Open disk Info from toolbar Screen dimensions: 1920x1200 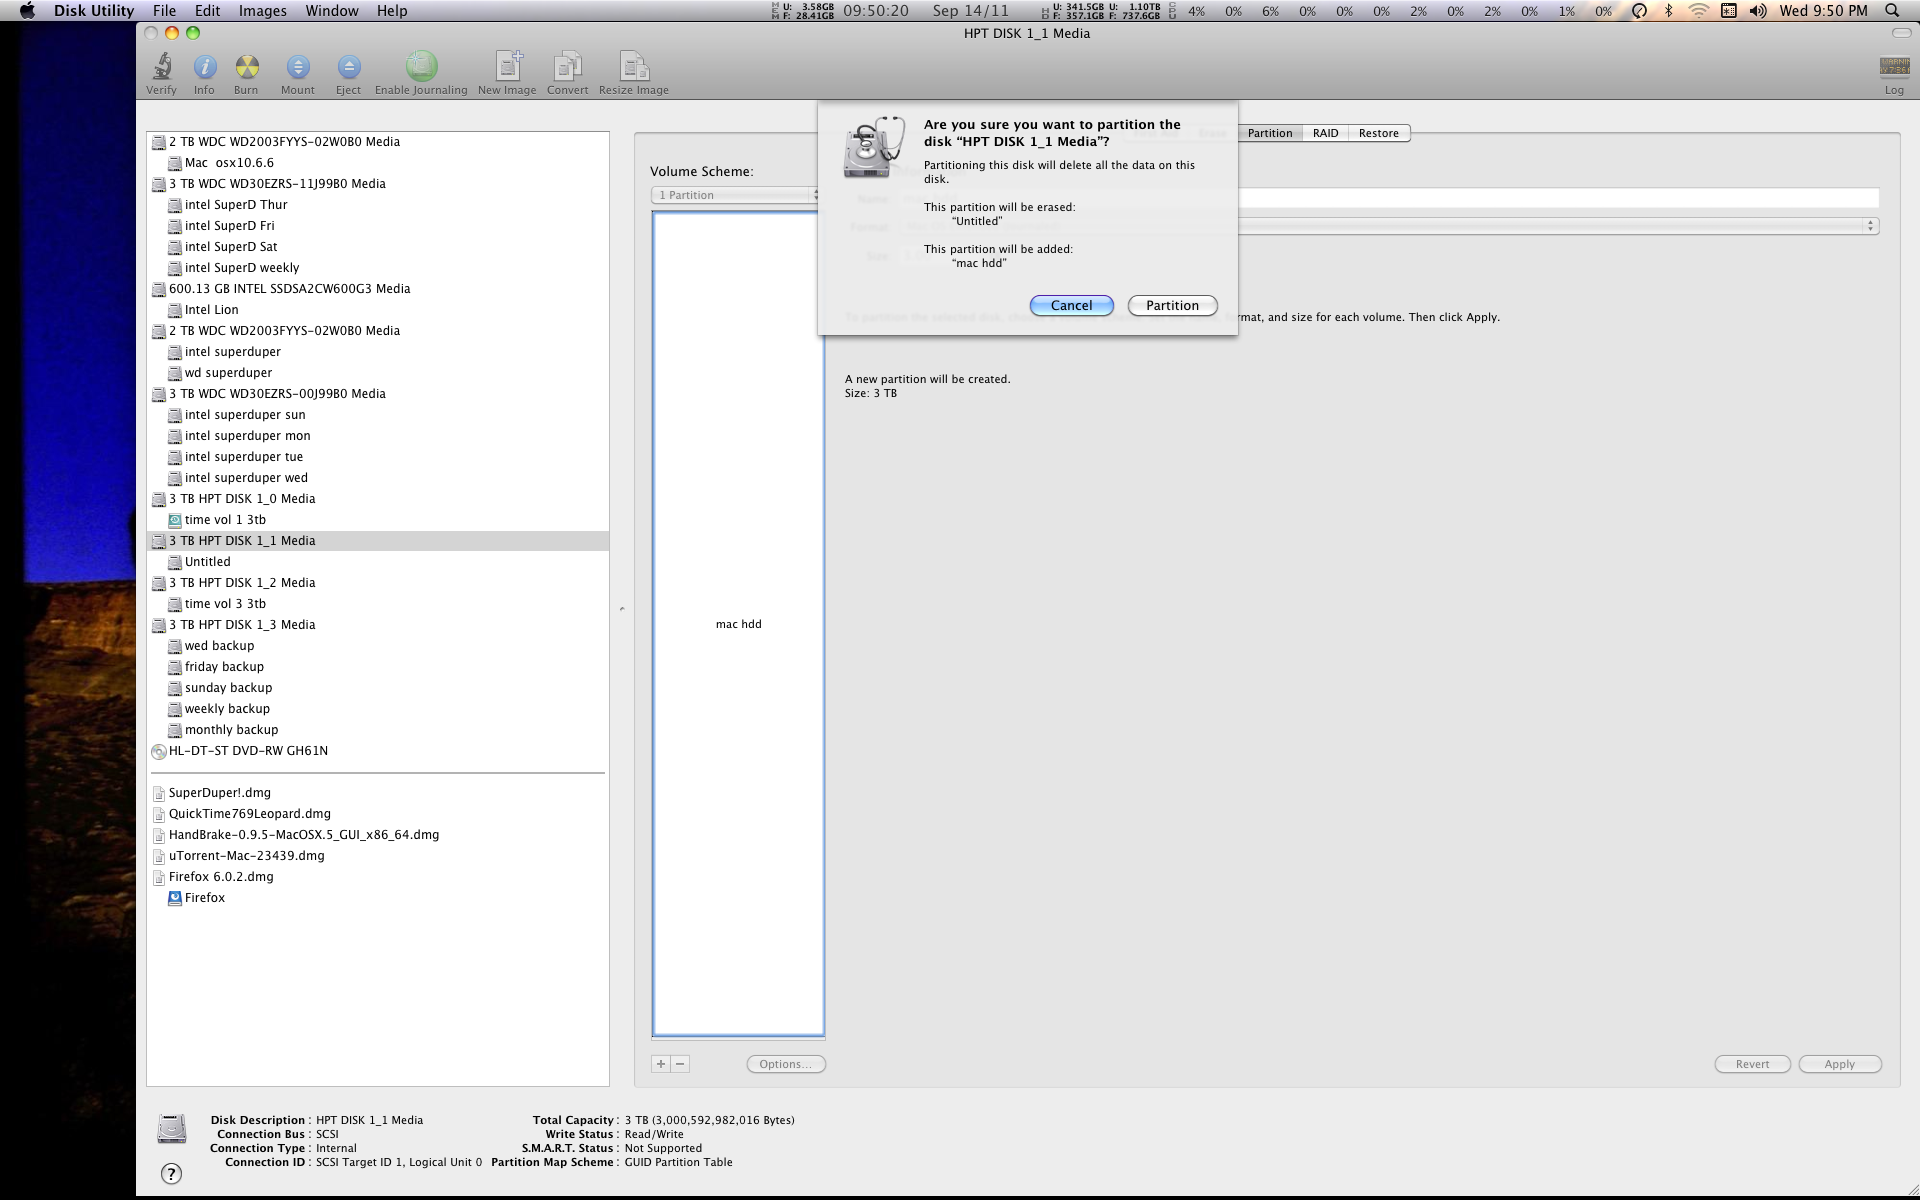(204, 74)
